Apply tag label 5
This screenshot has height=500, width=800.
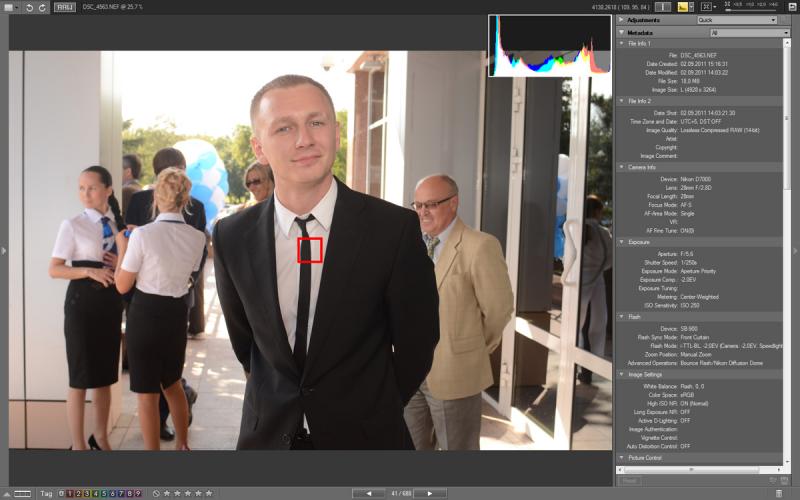(104, 493)
